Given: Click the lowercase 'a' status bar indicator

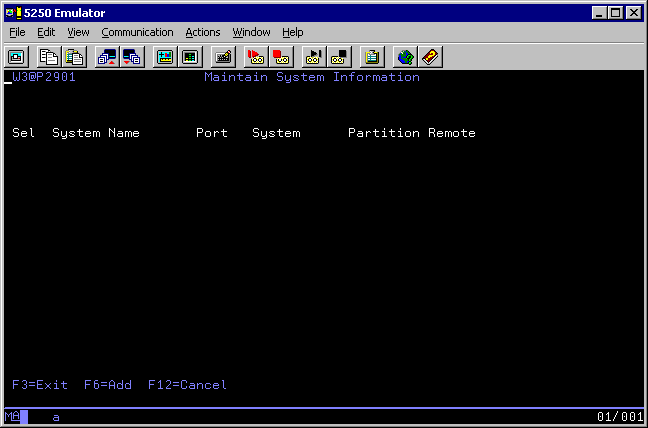Looking at the screenshot, I should (x=56, y=417).
